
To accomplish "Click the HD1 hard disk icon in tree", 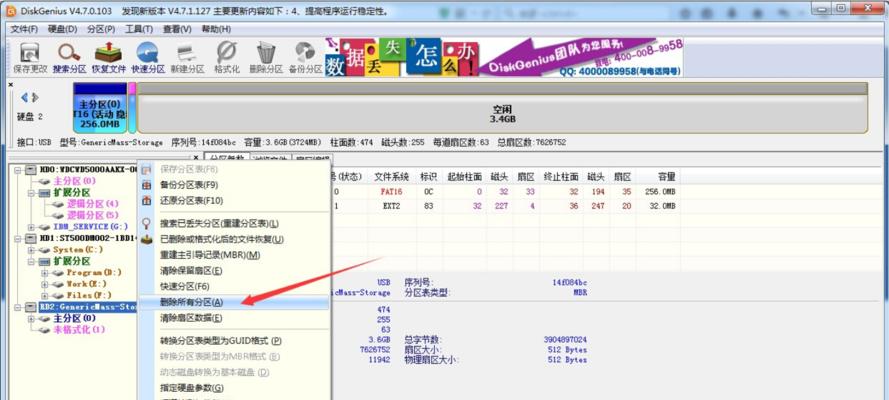I will tap(32, 238).
